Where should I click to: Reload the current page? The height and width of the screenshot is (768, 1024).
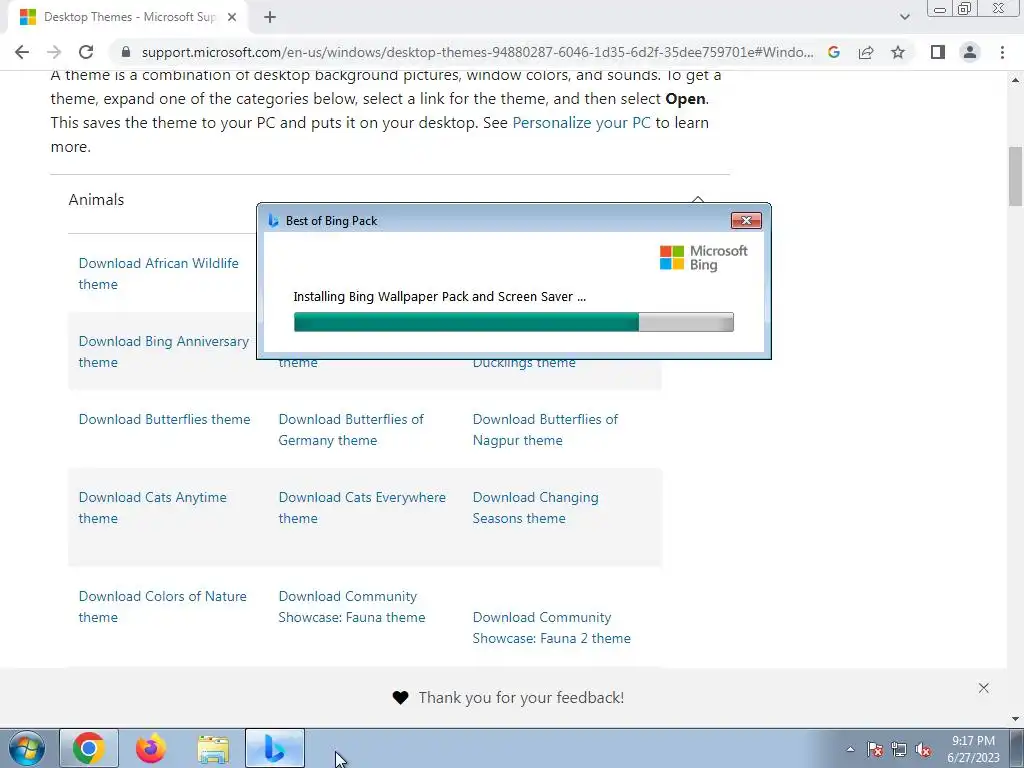click(x=86, y=52)
